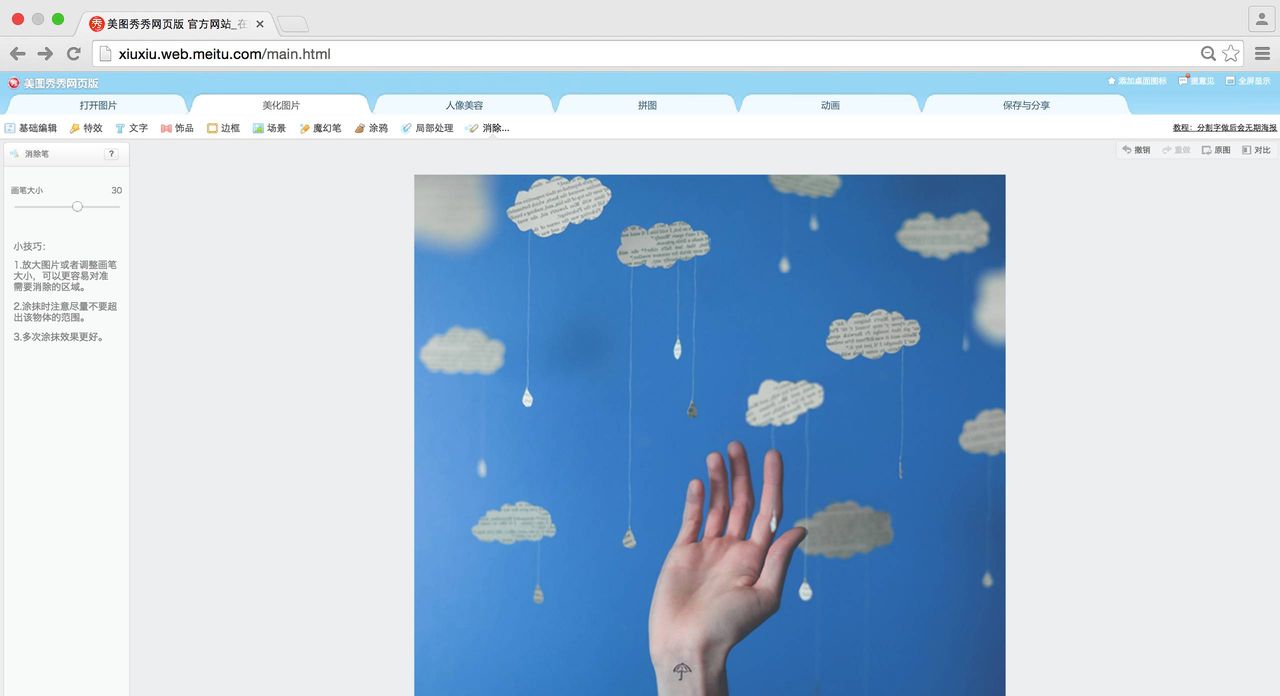
Task: Switch to the 打开图片 tab
Action: [98, 105]
